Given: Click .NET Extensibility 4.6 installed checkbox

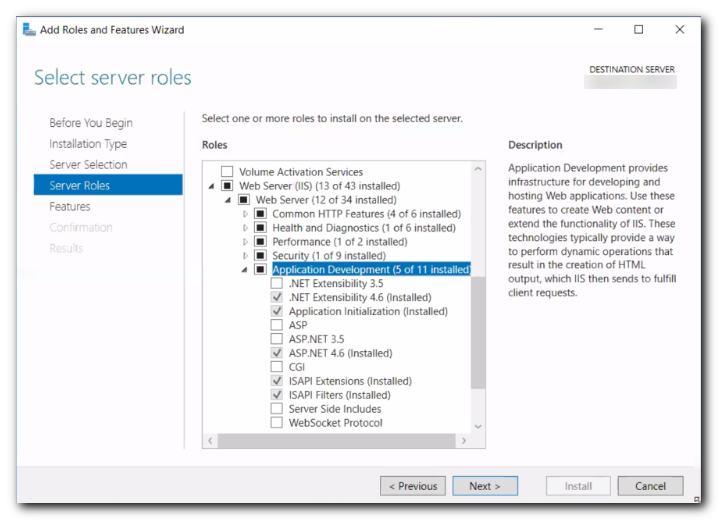Looking at the screenshot, I should tap(277, 297).
